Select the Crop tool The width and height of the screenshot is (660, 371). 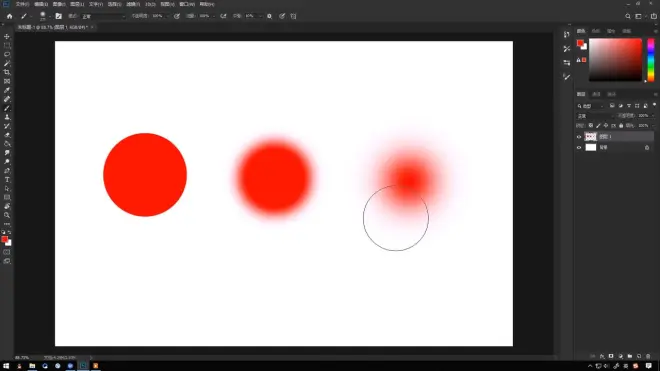[7, 72]
